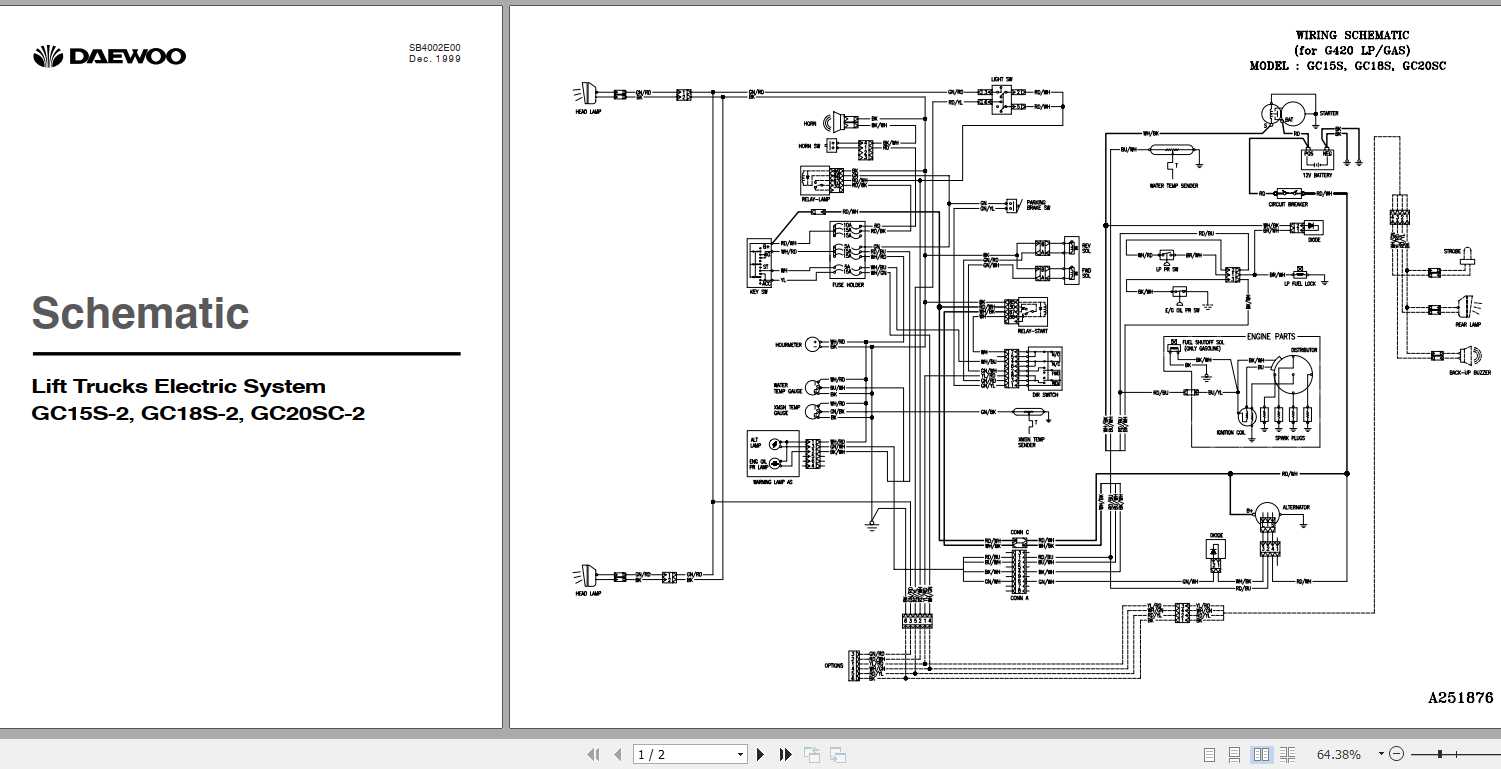The height and width of the screenshot is (769, 1501).
Task: Return to the previous view
Action: click(811, 754)
